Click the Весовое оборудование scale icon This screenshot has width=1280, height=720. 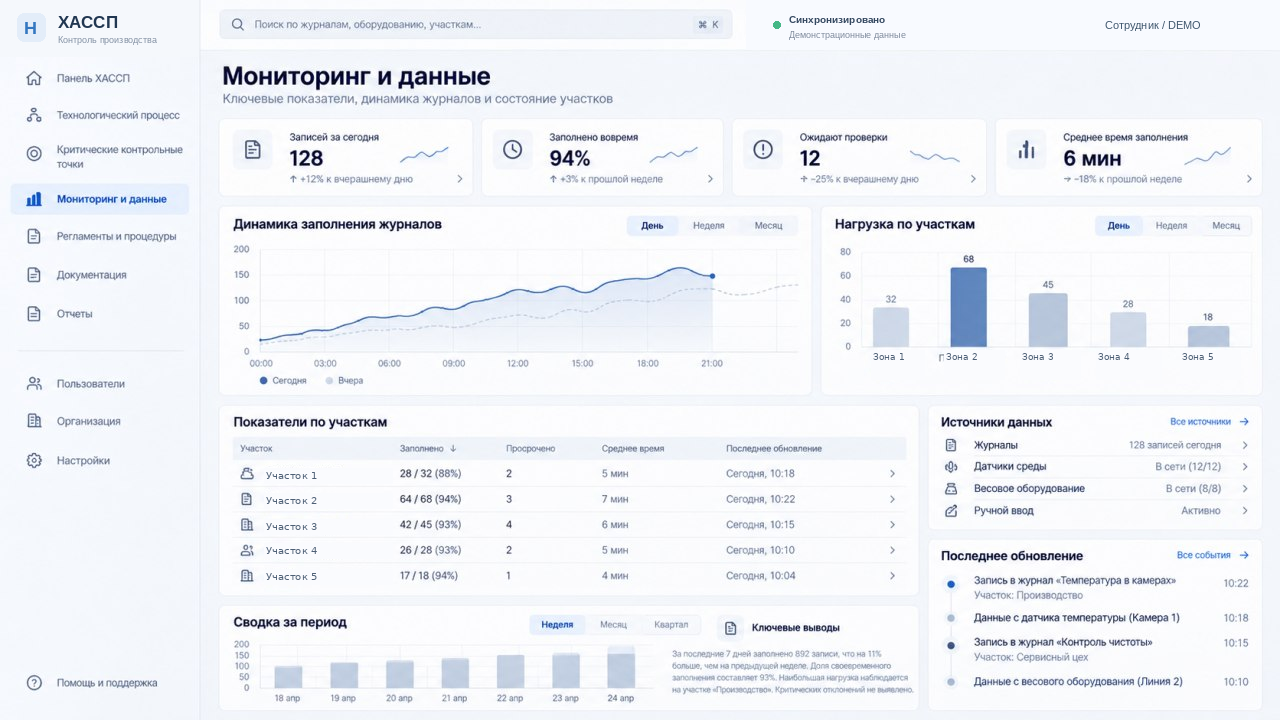click(951, 489)
